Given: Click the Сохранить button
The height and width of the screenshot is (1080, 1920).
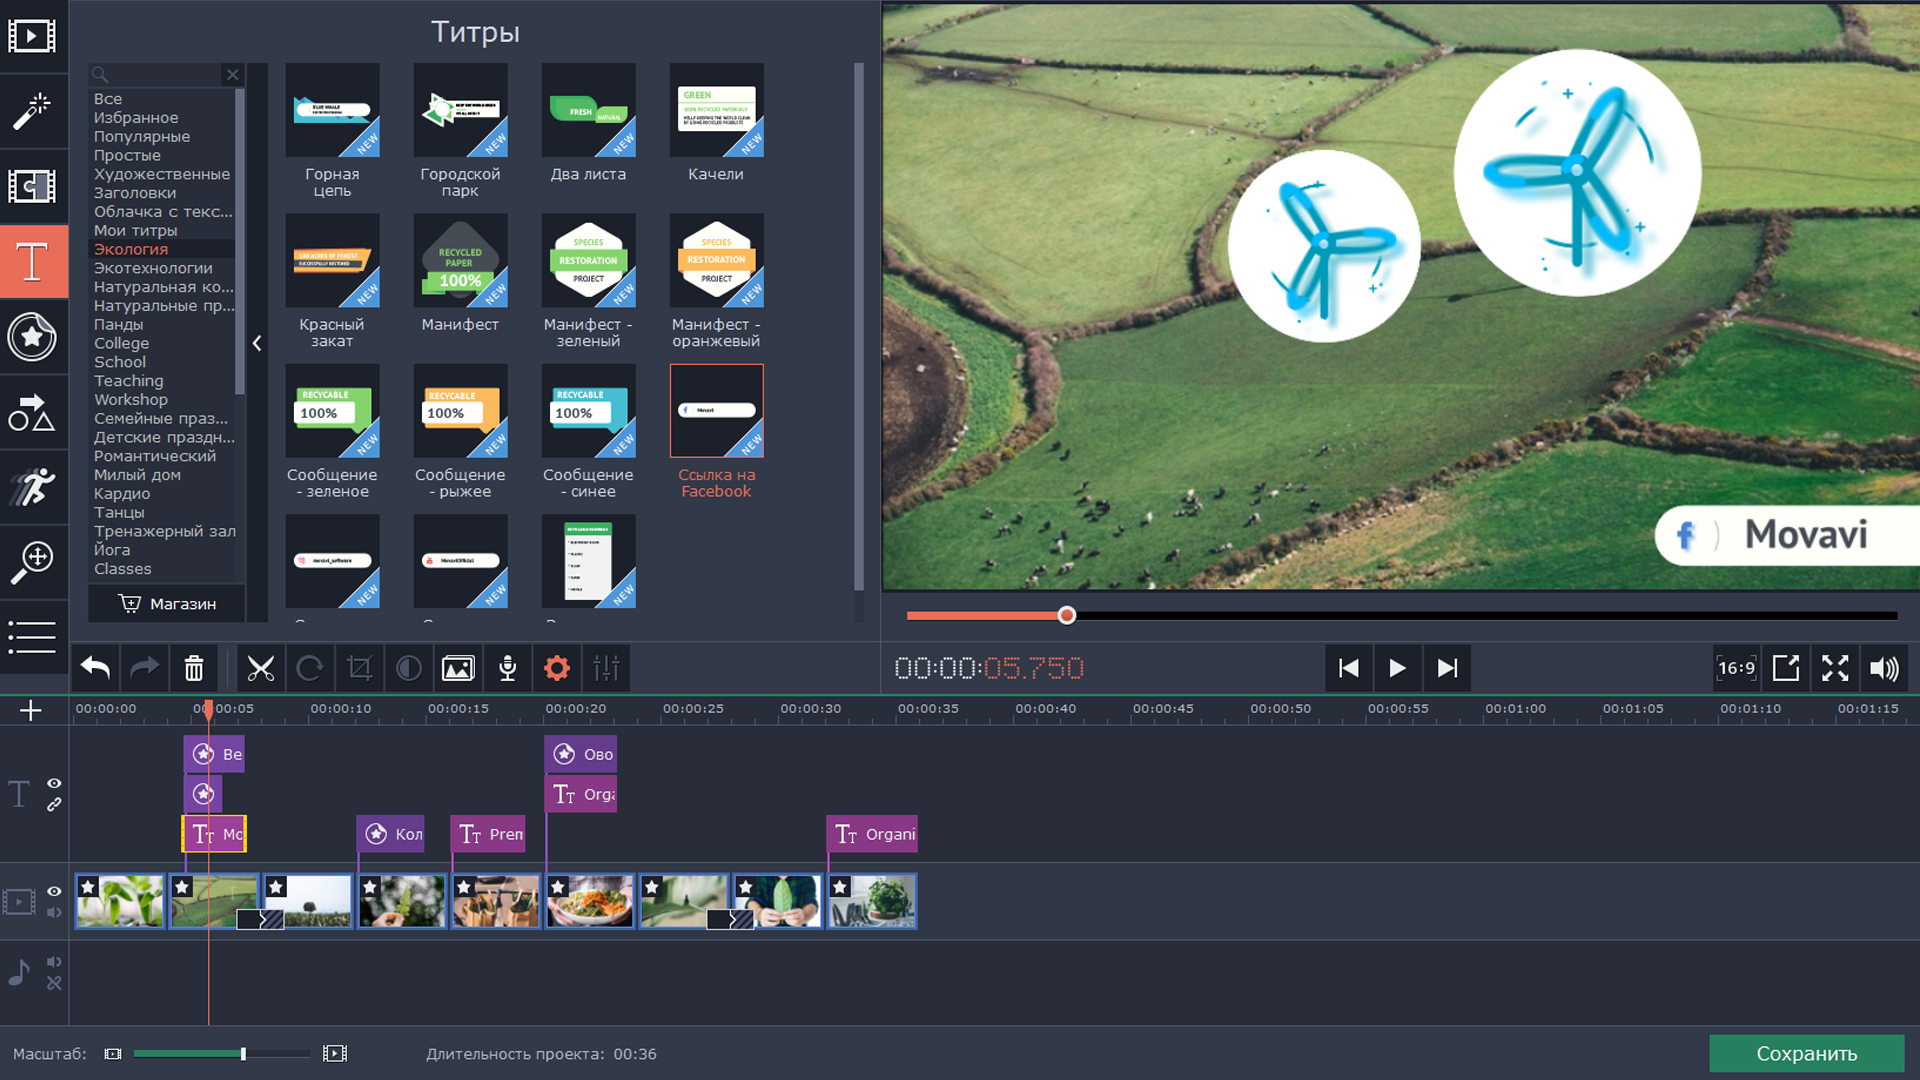Looking at the screenshot, I should tap(1806, 1053).
